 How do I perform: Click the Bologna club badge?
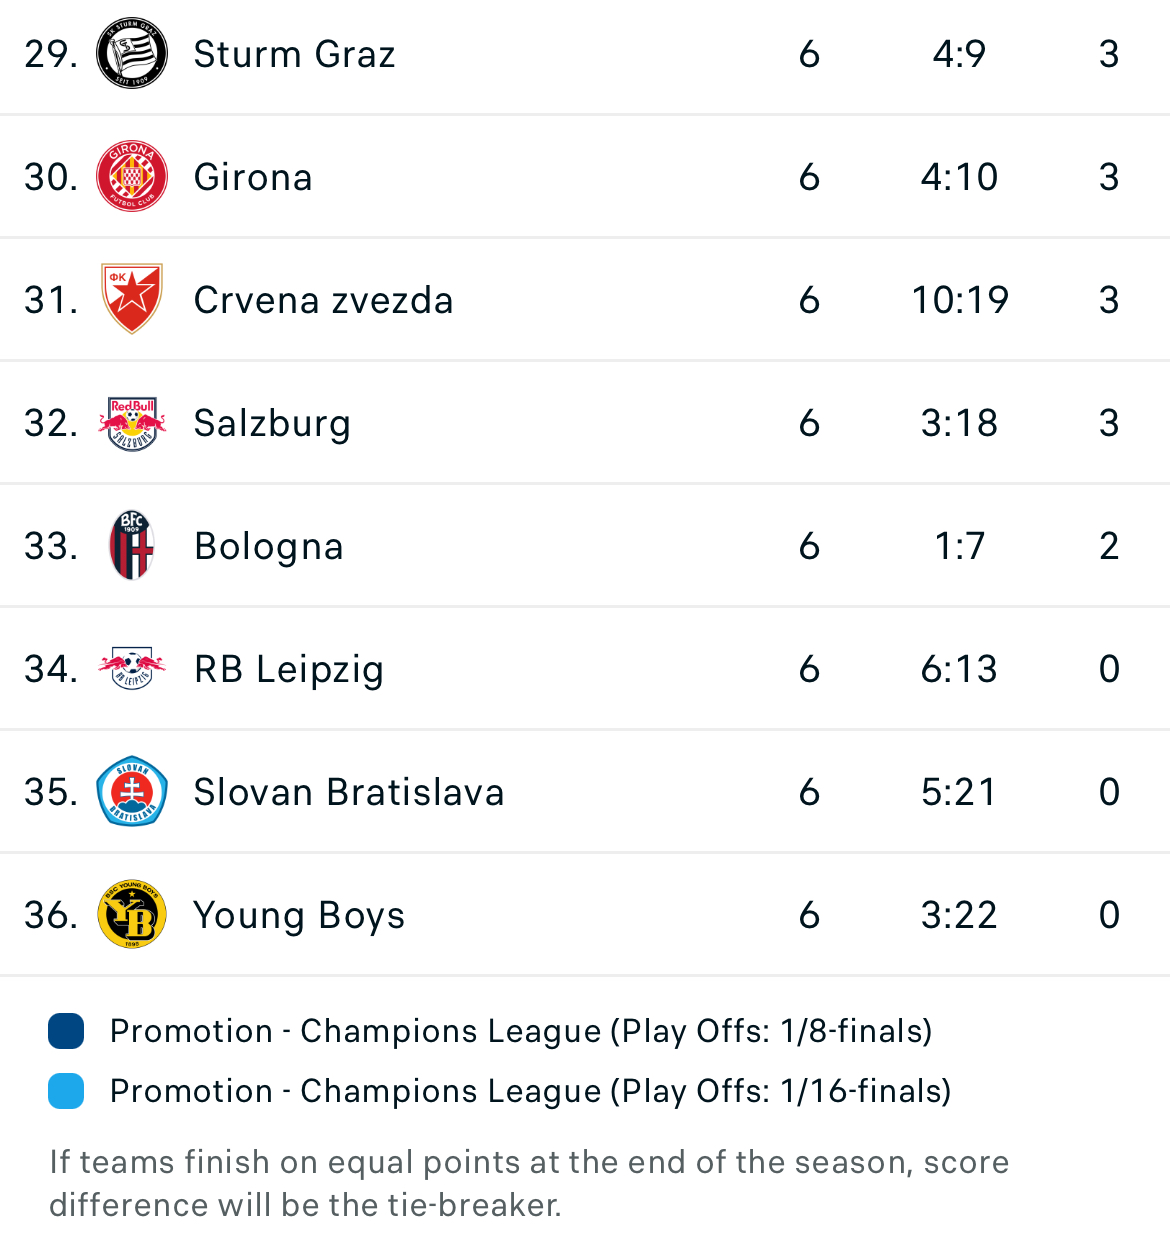click(x=132, y=546)
